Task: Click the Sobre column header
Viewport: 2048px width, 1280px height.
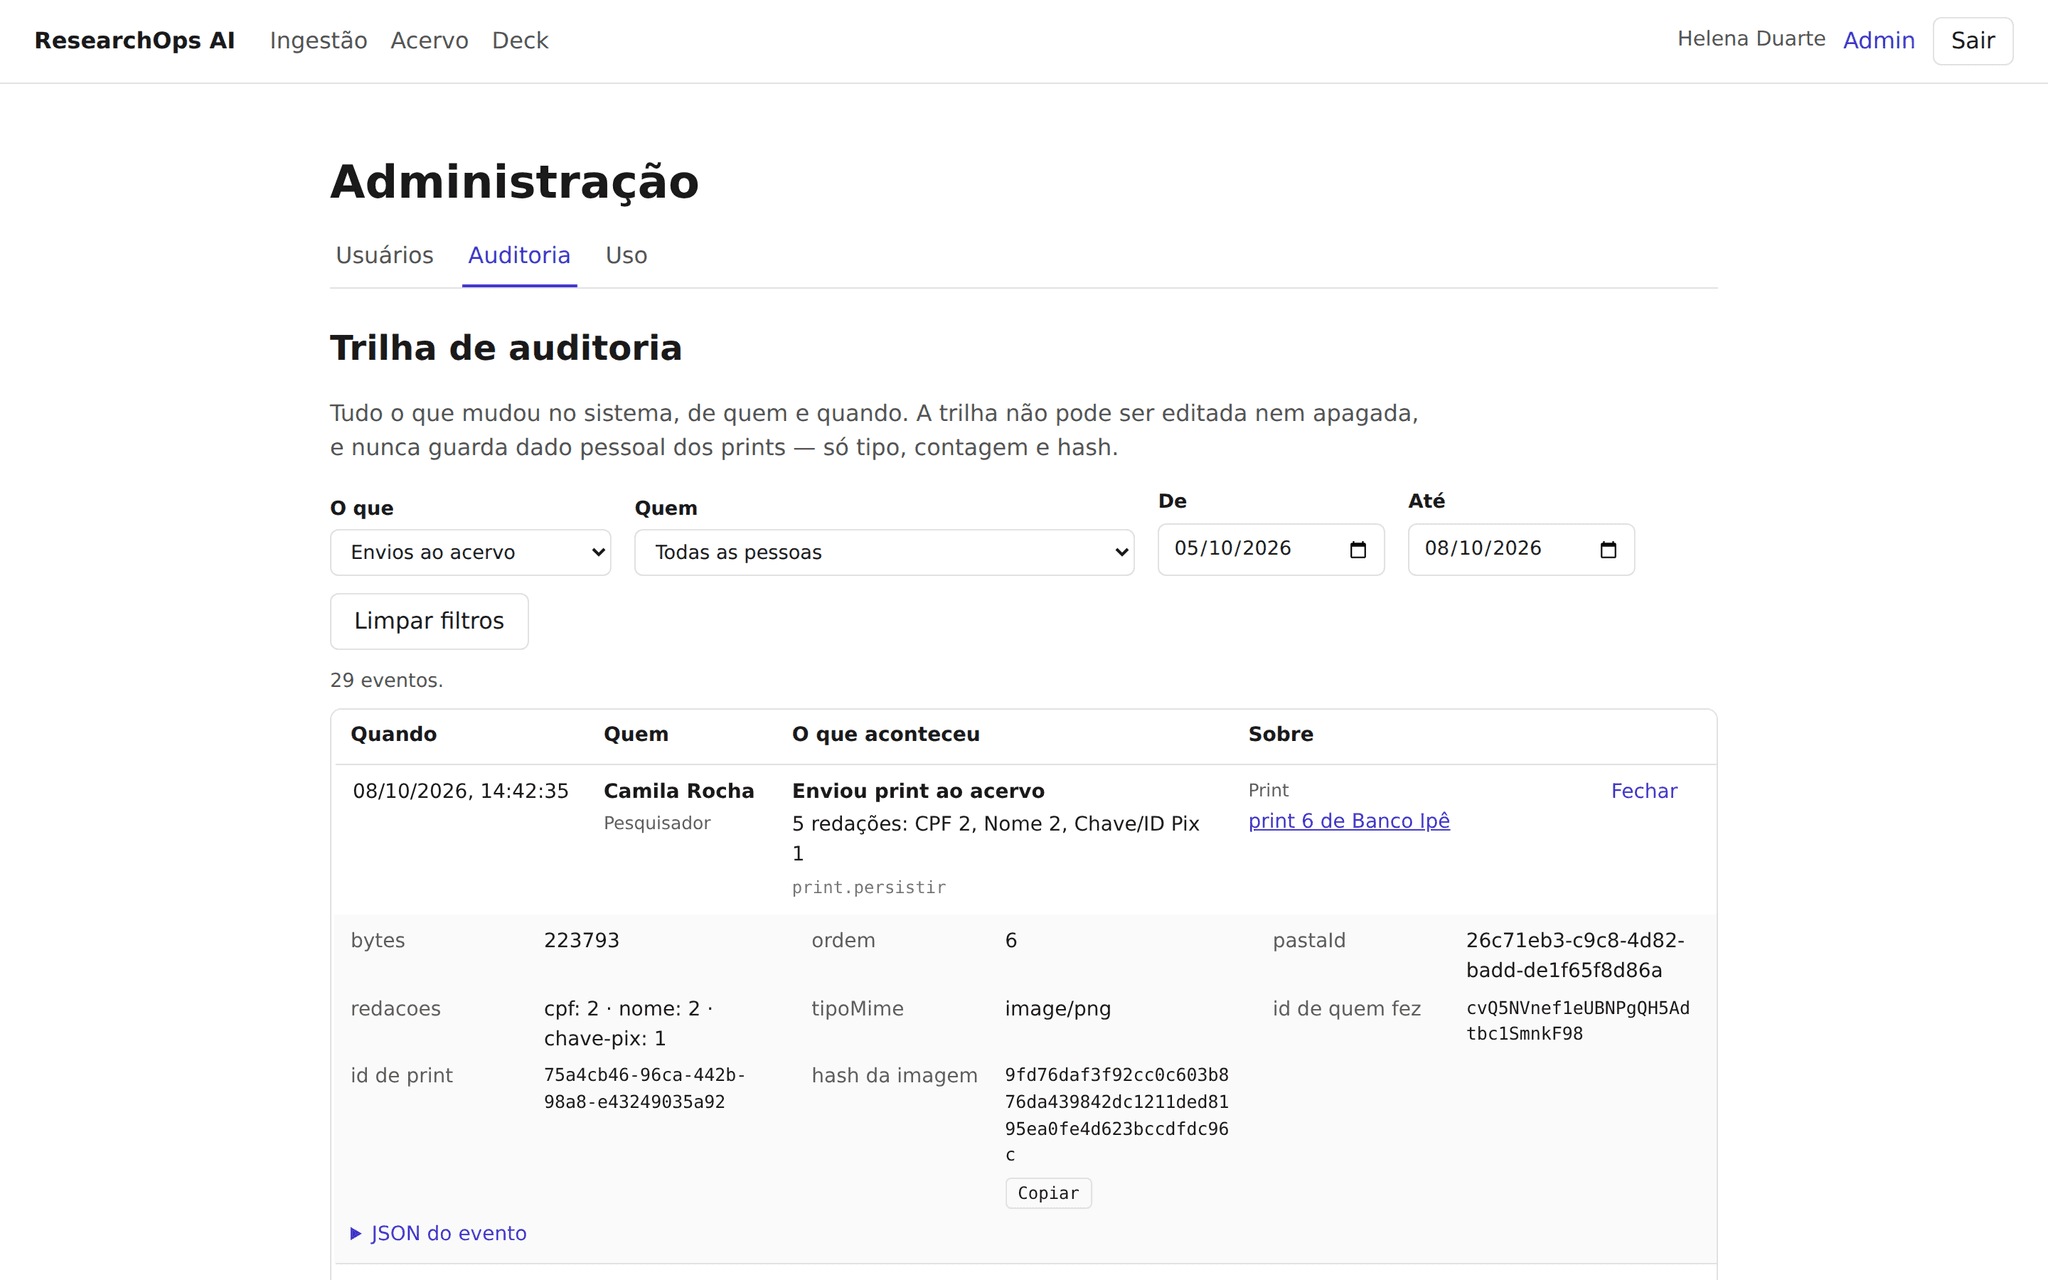Action: 1280,734
